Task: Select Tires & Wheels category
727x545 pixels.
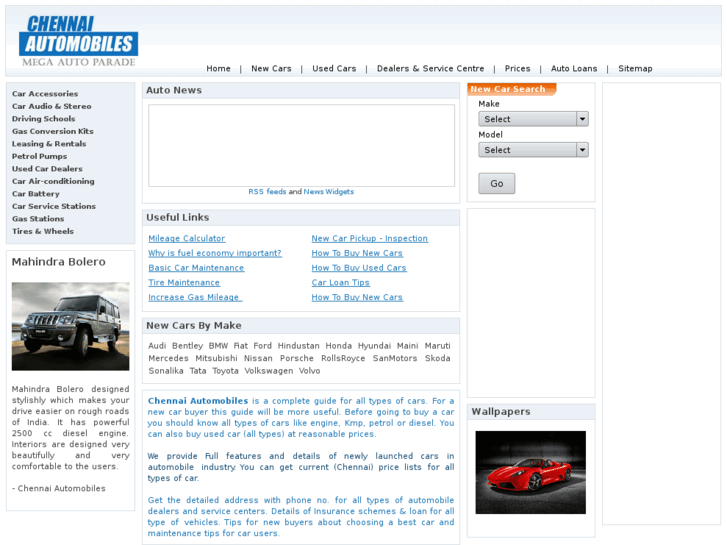Action: click(x=43, y=231)
